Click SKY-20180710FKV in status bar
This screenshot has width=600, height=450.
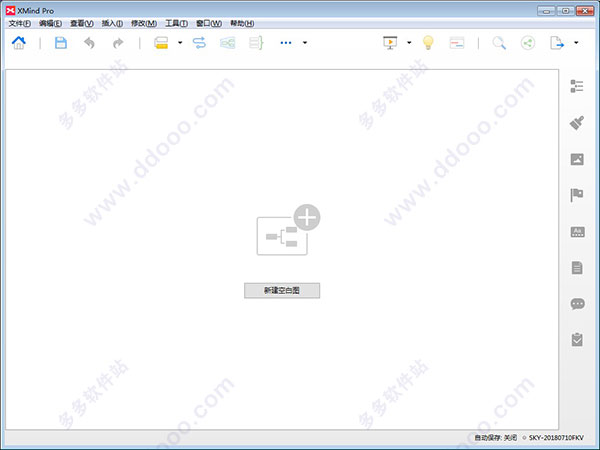point(556,437)
